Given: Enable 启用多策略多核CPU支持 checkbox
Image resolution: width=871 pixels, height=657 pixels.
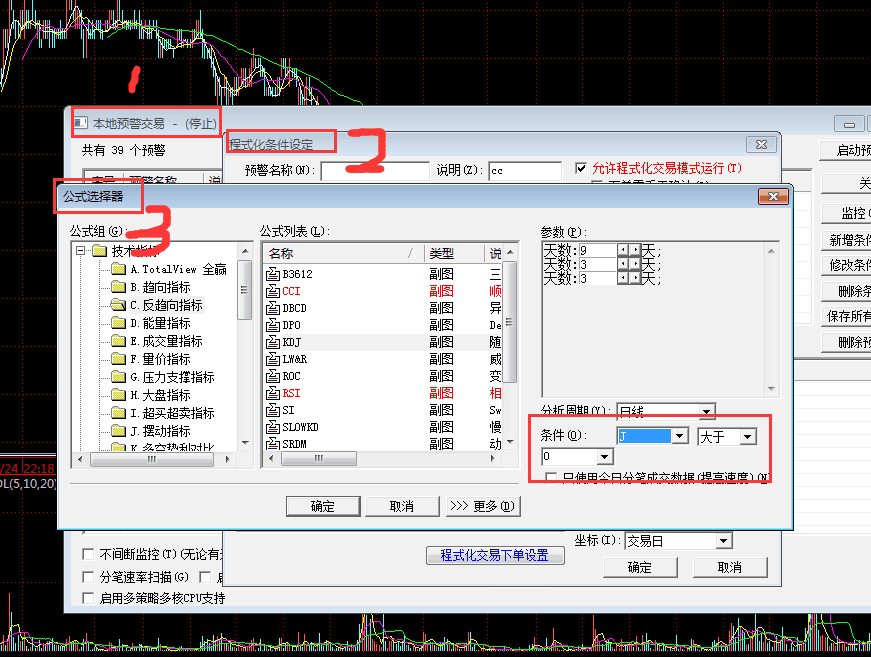Looking at the screenshot, I should coord(88,598).
